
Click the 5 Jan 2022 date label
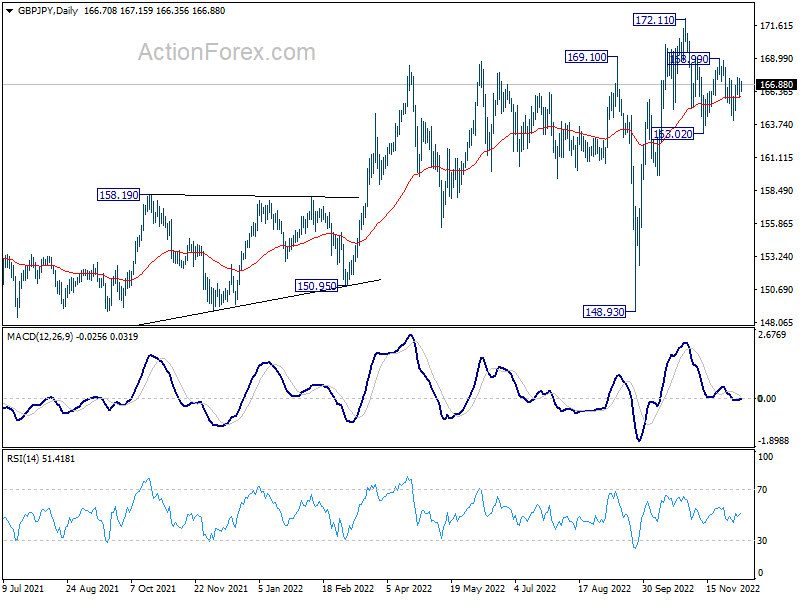pyautogui.click(x=280, y=589)
